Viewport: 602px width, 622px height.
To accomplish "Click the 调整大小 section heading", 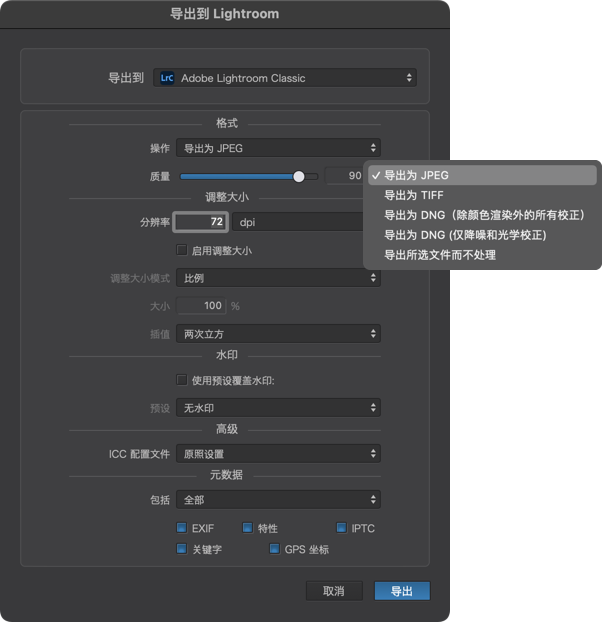I will coord(227,197).
